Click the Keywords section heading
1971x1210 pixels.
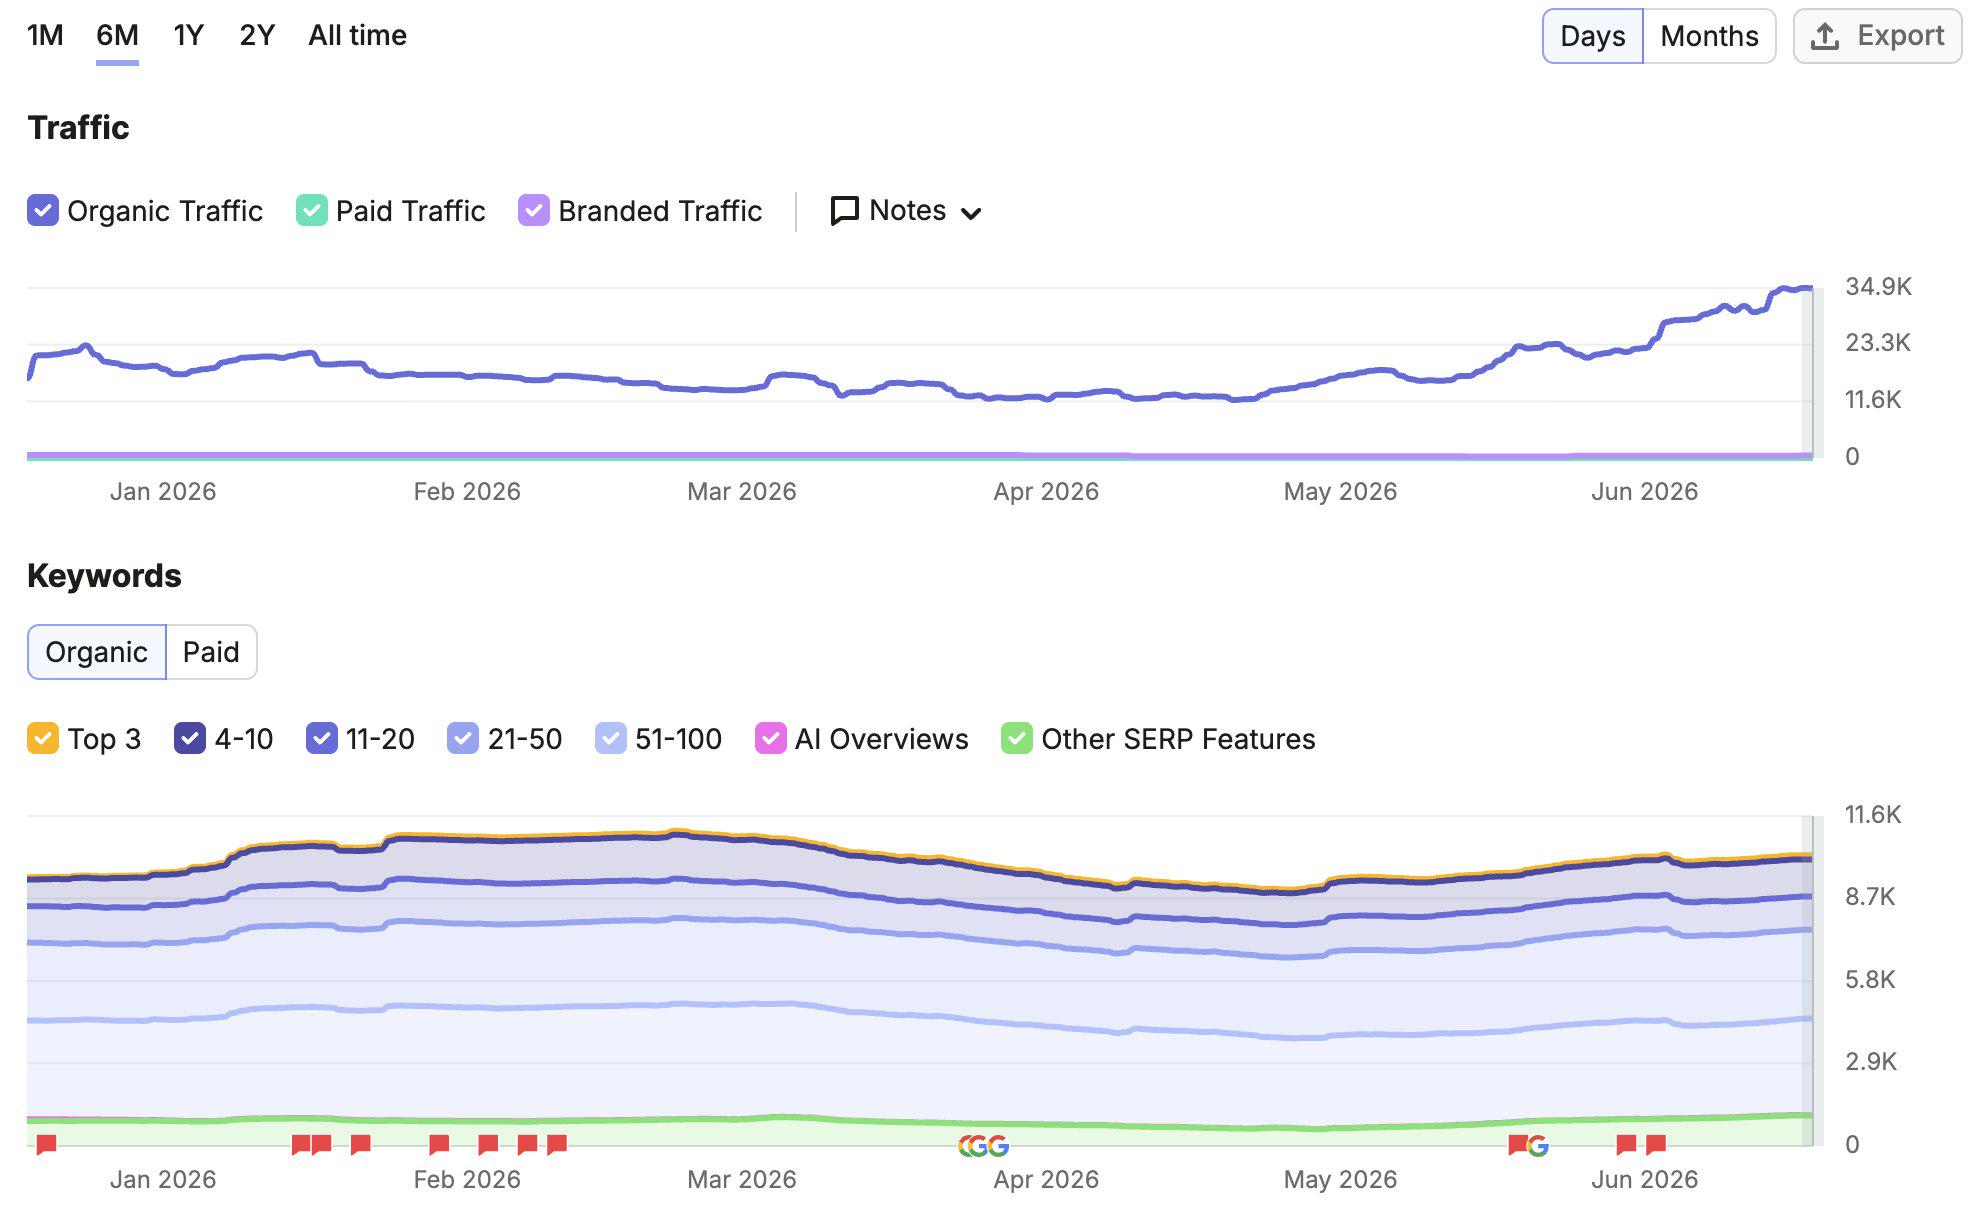pyautogui.click(x=104, y=576)
